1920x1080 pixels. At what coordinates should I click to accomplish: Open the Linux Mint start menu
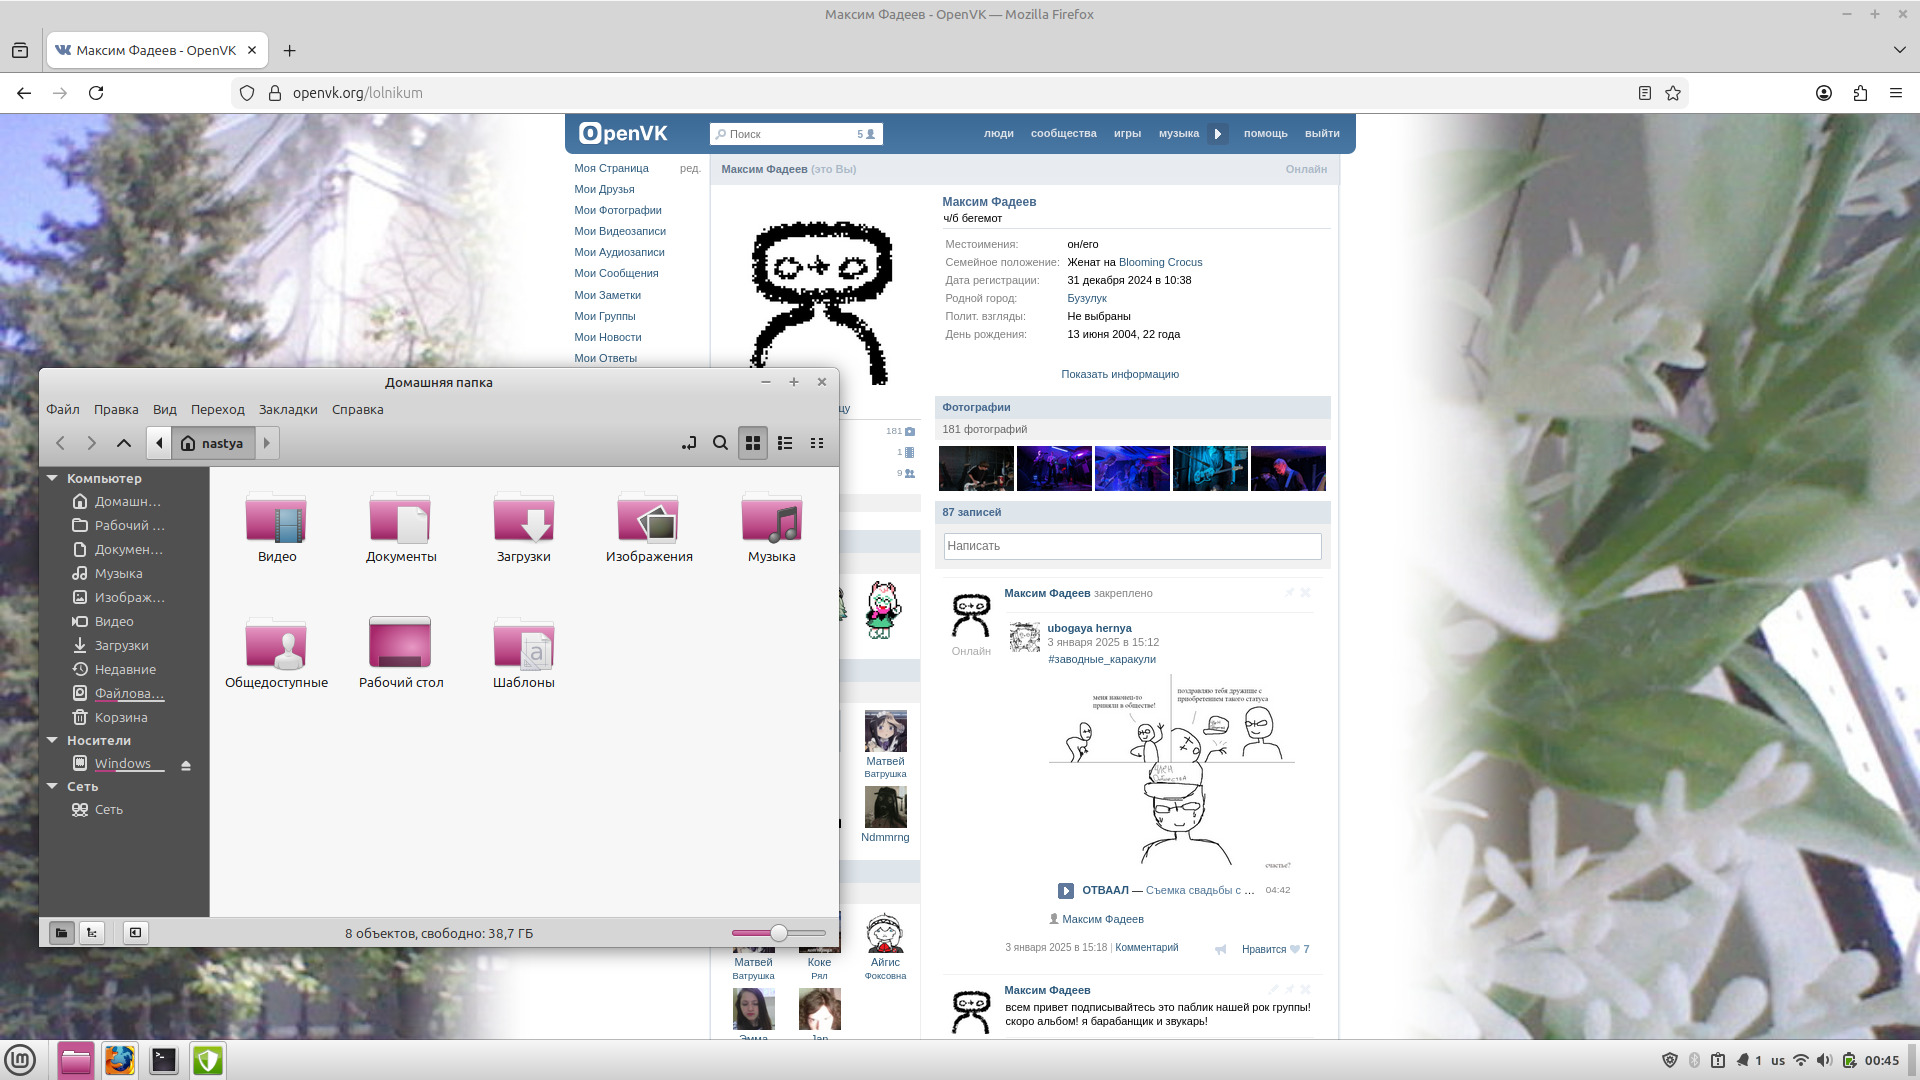(x=20, y=1060)
